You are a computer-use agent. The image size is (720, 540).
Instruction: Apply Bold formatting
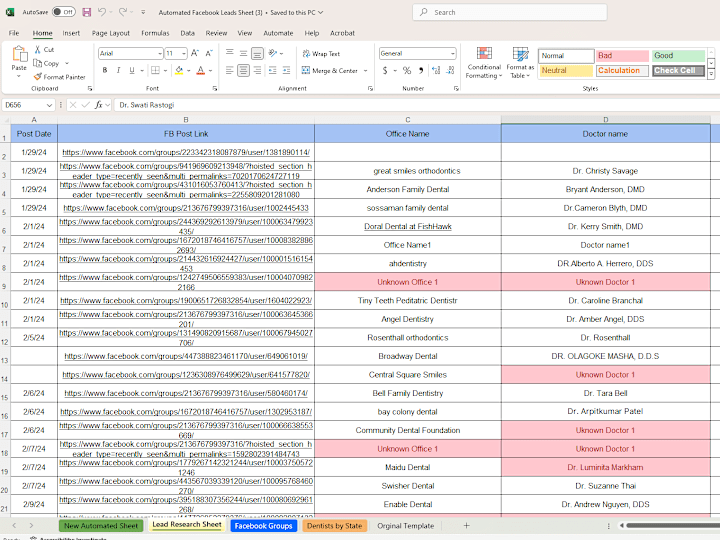[x=105, y=70]
